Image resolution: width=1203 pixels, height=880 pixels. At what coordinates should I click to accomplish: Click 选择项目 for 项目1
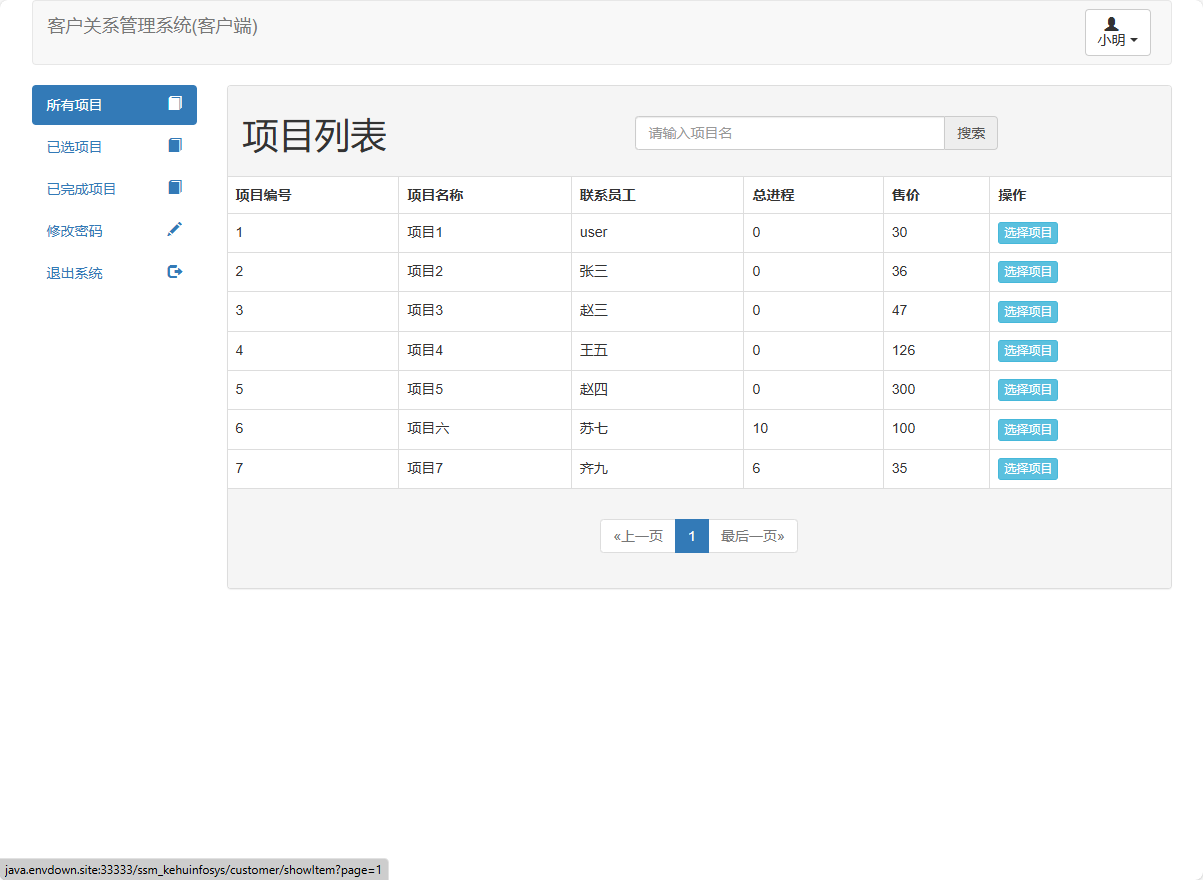(1027, 232)
